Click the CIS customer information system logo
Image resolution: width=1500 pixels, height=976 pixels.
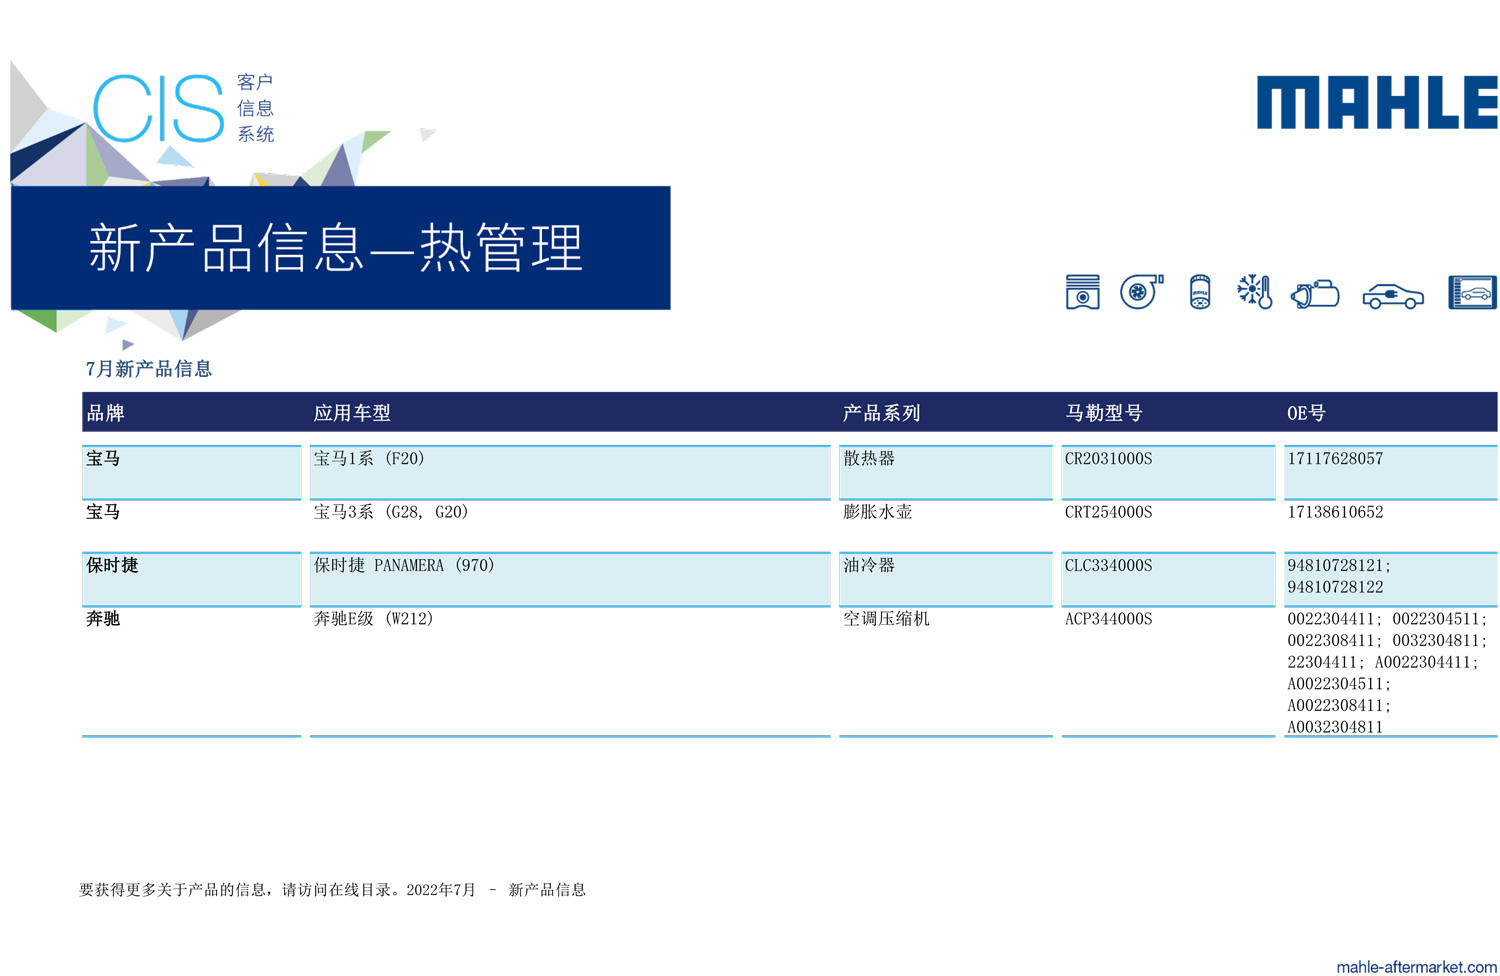(x=183, y=108)
